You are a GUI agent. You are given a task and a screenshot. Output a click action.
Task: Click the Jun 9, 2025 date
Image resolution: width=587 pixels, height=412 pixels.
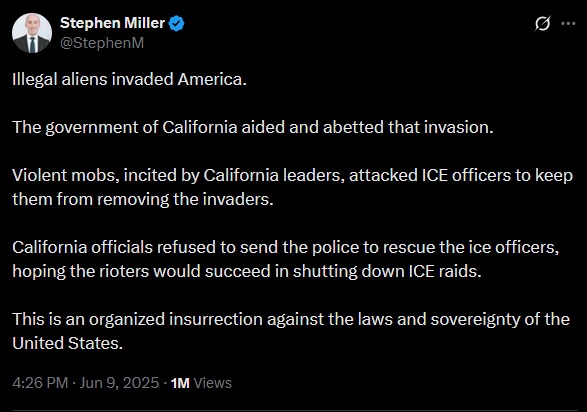coord(119,383)
